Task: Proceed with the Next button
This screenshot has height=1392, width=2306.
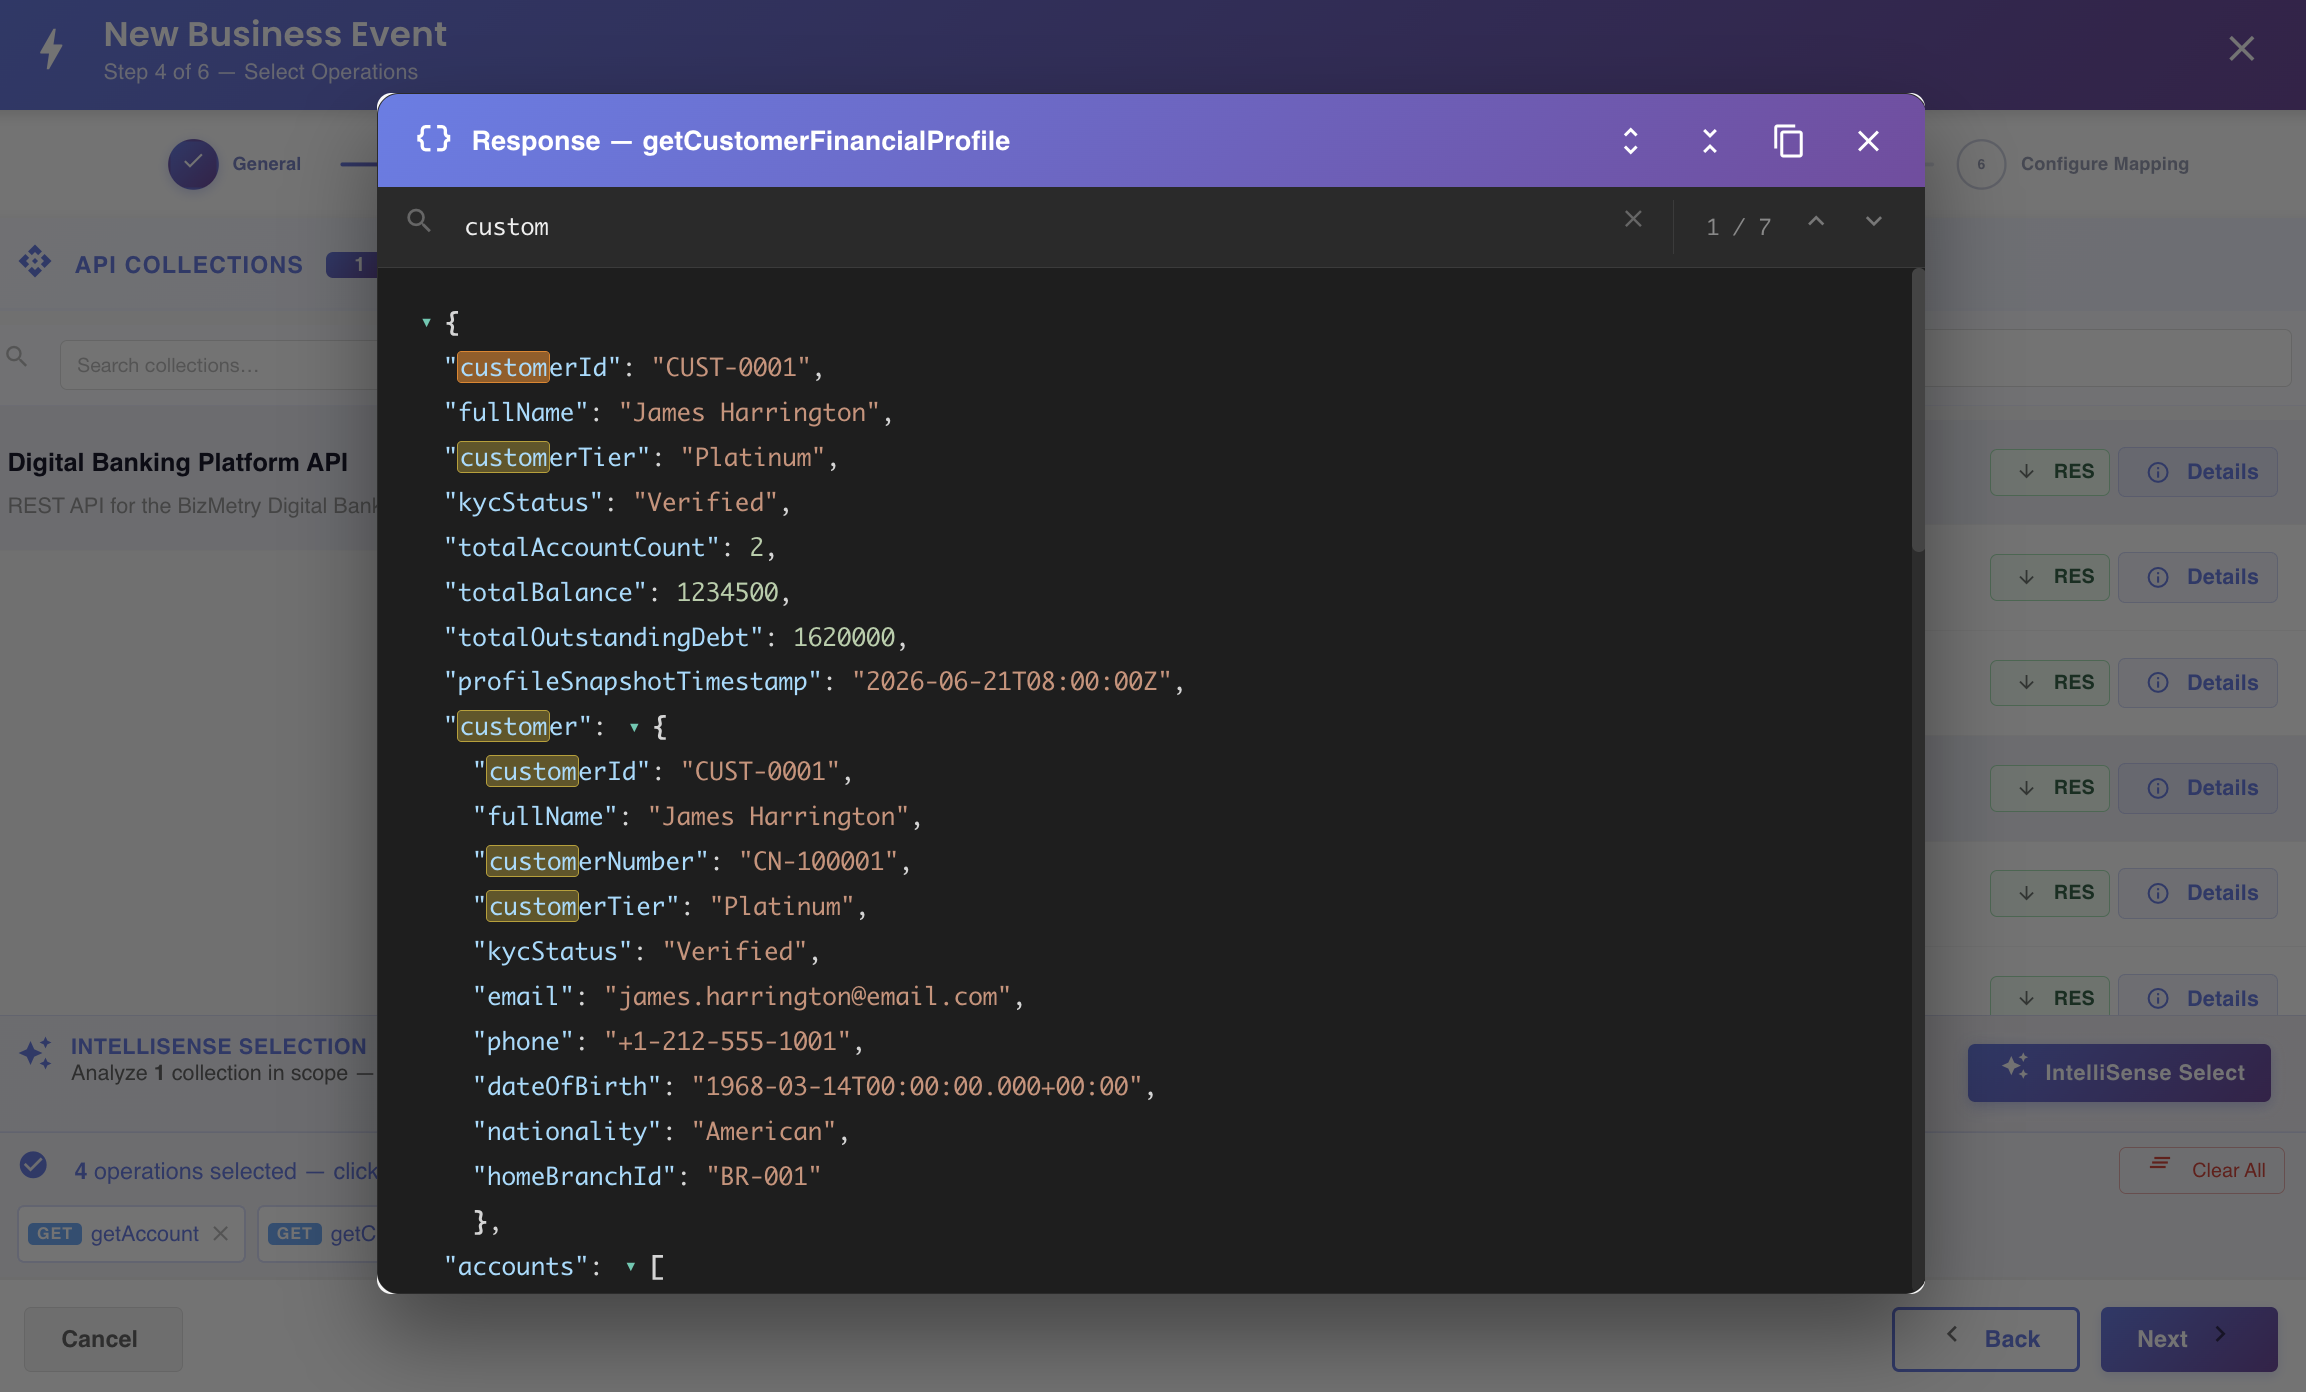Action: pos(2189,1339)
